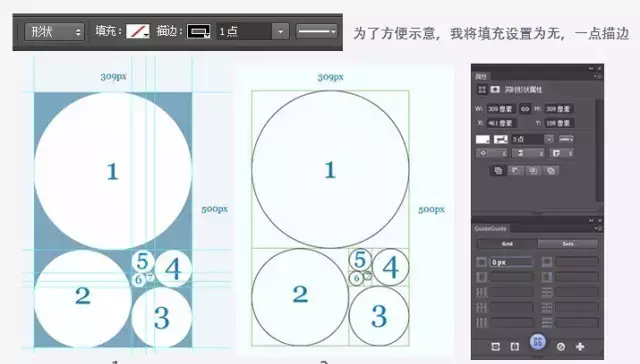640x364 pixels.
Task: Click the X position field showing 461
Action: click(501, 123)
